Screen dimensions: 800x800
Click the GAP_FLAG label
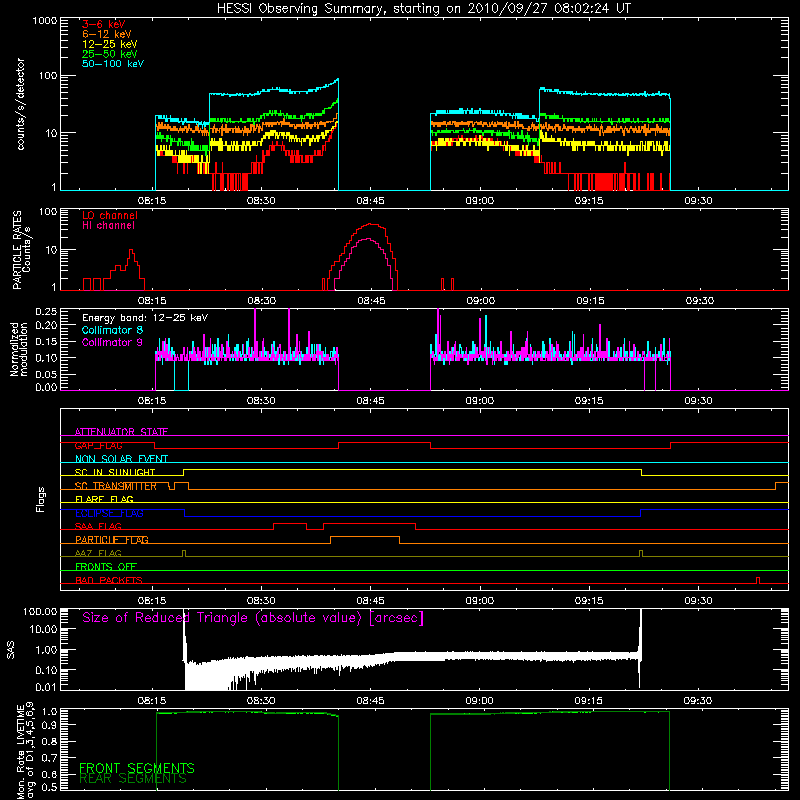click(x=98, y=445)
